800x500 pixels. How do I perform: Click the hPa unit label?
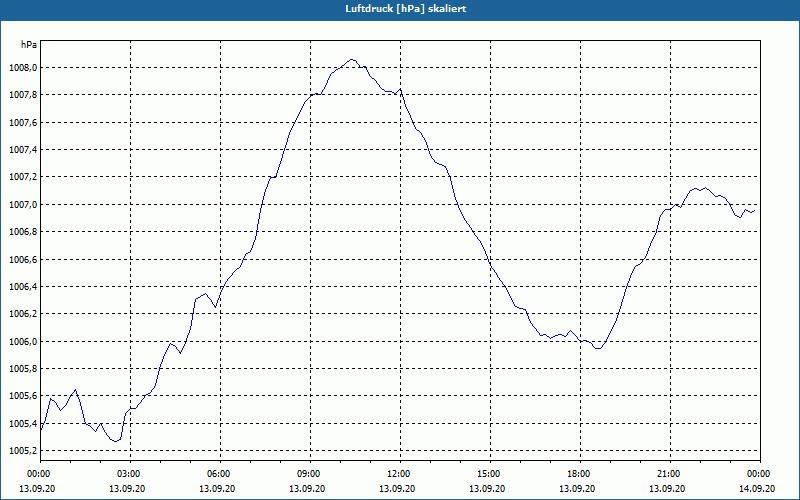coord(29,45)
